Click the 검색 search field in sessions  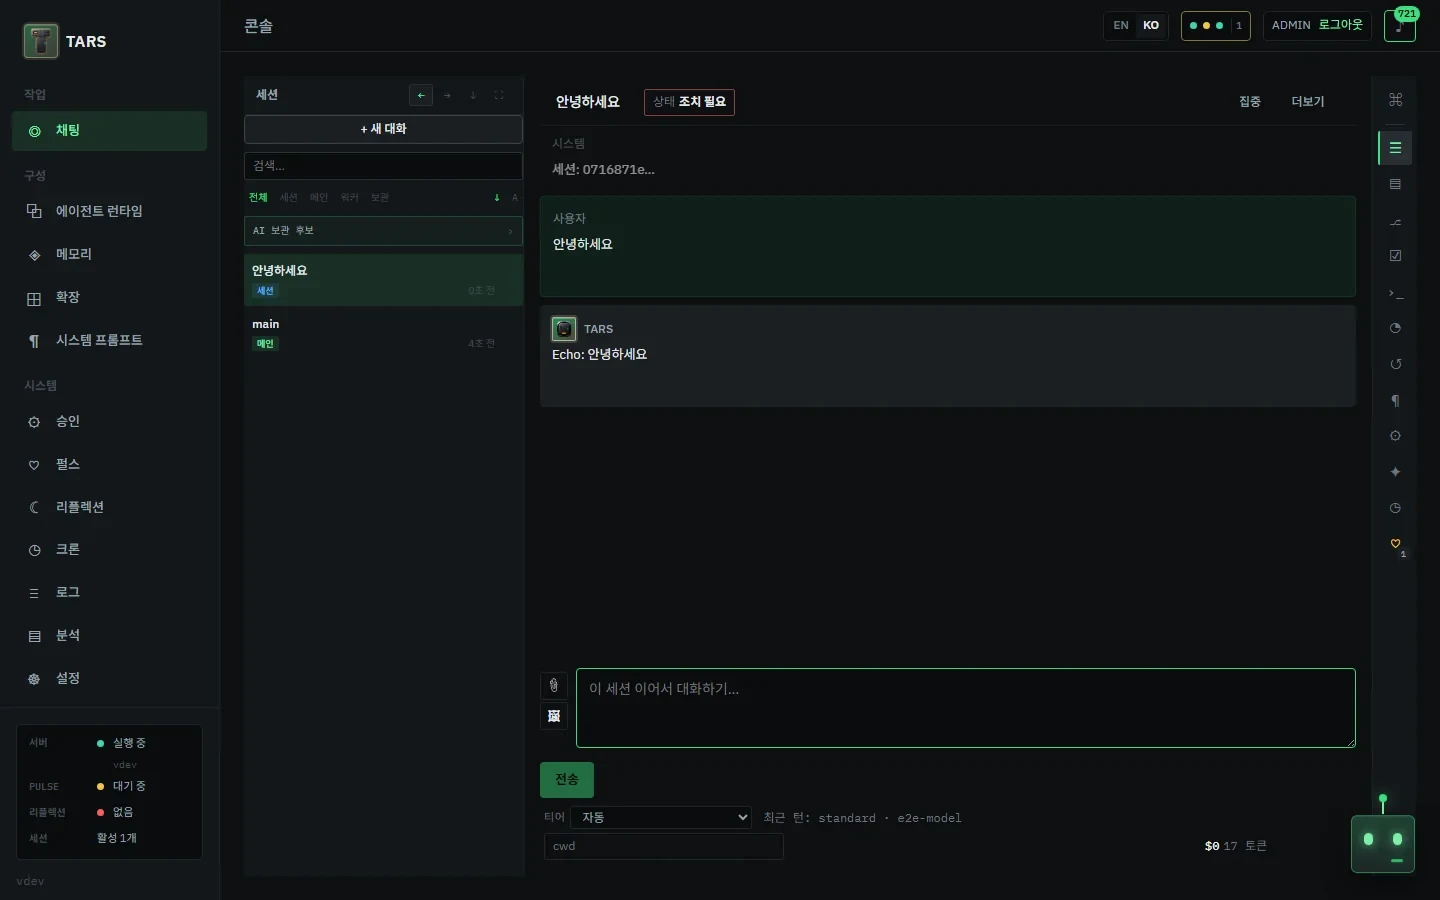pyautogui.click(x=384, y=166)
